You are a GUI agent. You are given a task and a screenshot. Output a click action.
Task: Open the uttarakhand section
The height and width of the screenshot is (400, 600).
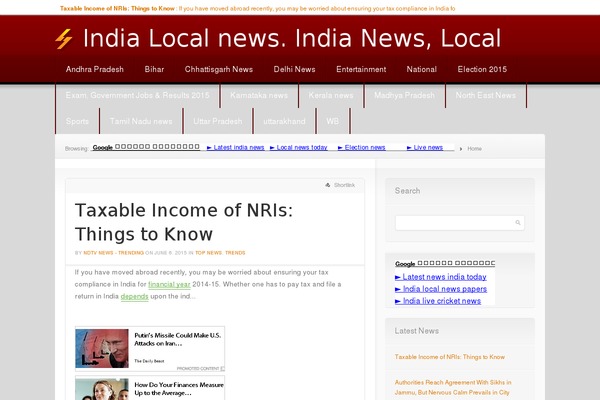[x=284, y=121]
